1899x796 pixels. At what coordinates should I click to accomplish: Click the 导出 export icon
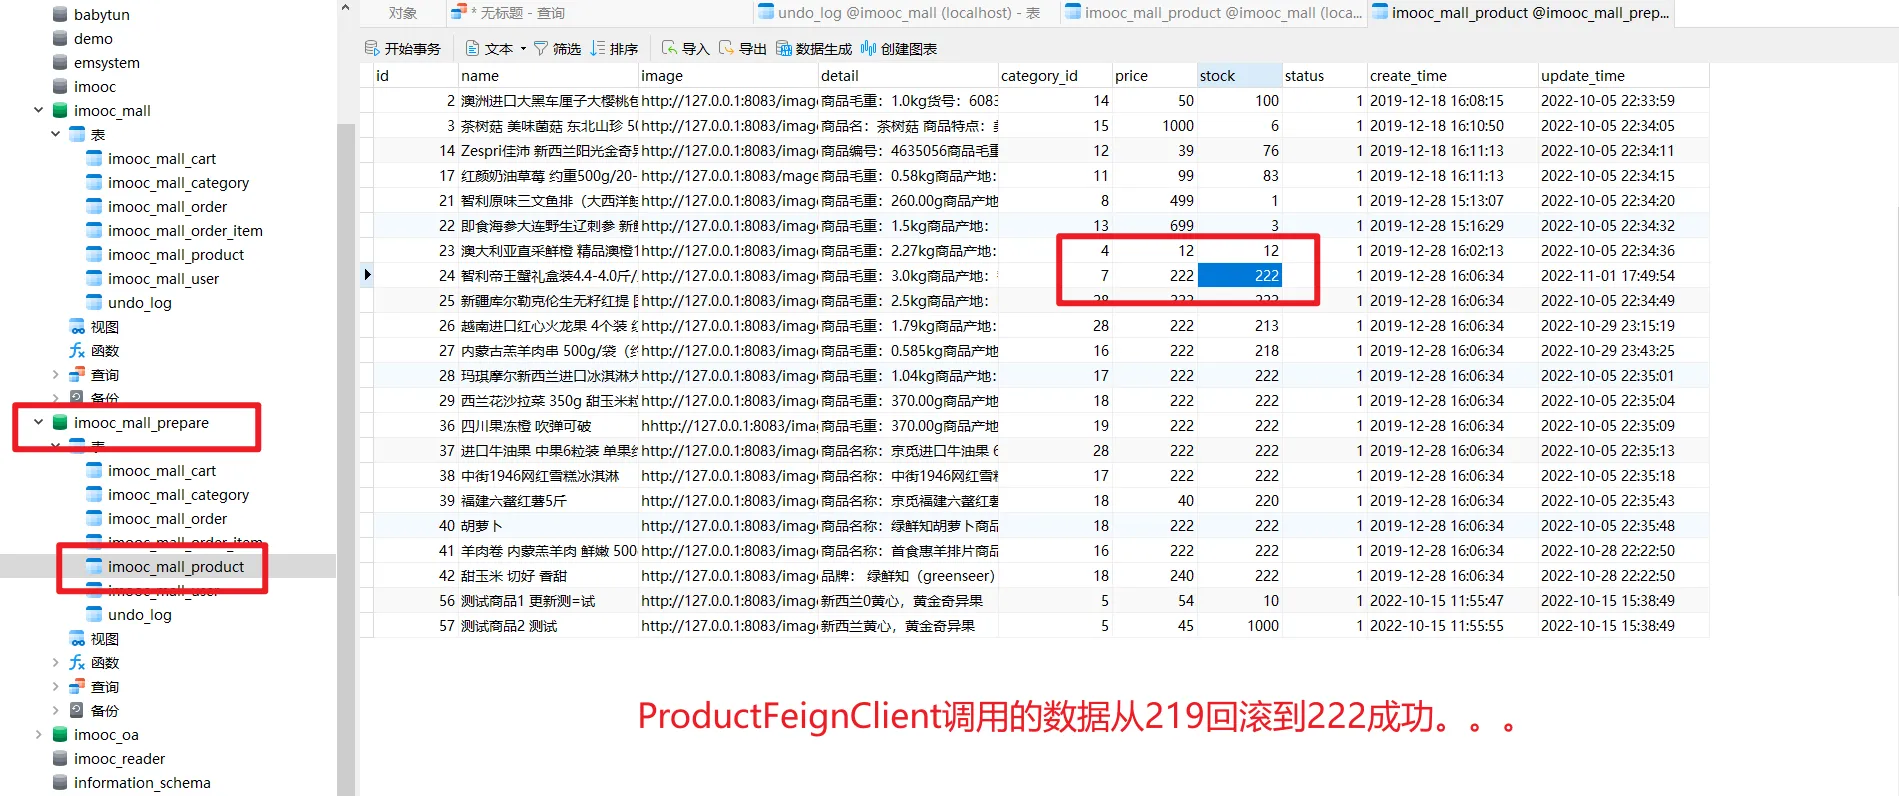(x=727, y=48)
